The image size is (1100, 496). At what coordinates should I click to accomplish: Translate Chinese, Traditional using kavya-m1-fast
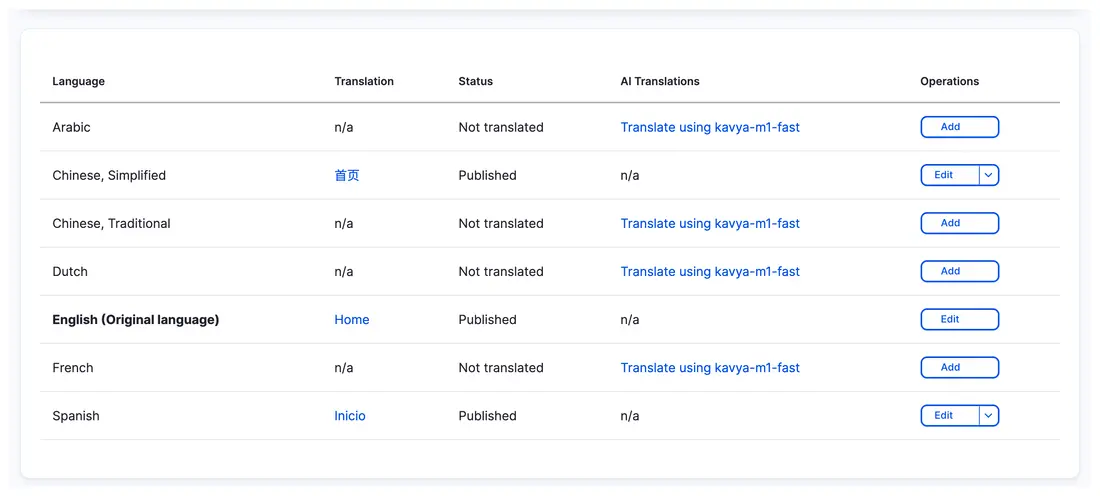710,224
